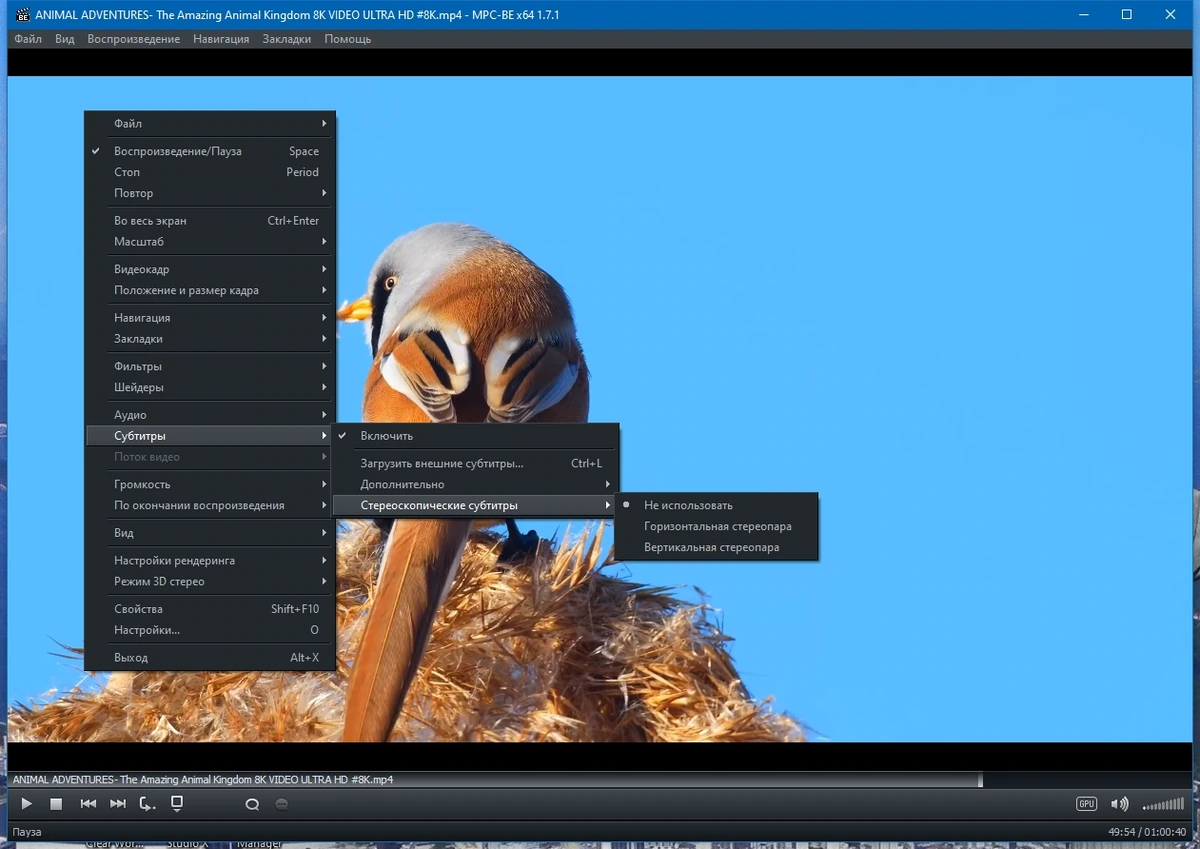The height and width of the screenshot is (849, 1200).
Task: Jump to previous file with skip-back icon
Action: [88, 803]
